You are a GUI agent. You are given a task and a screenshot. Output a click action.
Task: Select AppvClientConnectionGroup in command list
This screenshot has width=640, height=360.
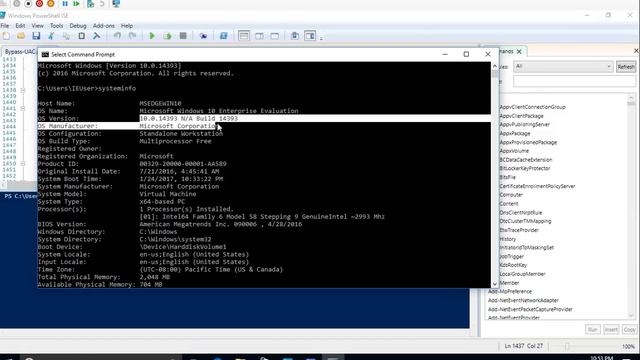pos(532,107)
